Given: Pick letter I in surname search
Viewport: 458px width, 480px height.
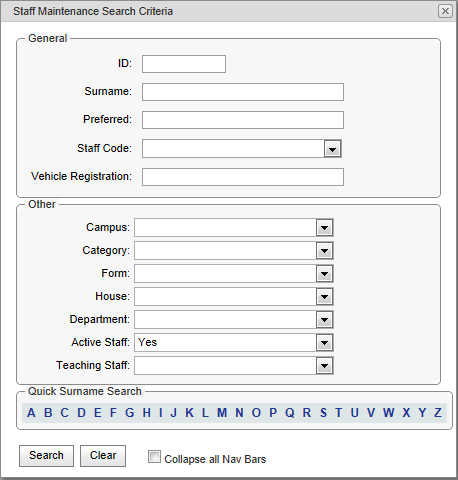Looking at the screenshot, I should (161, 413).
